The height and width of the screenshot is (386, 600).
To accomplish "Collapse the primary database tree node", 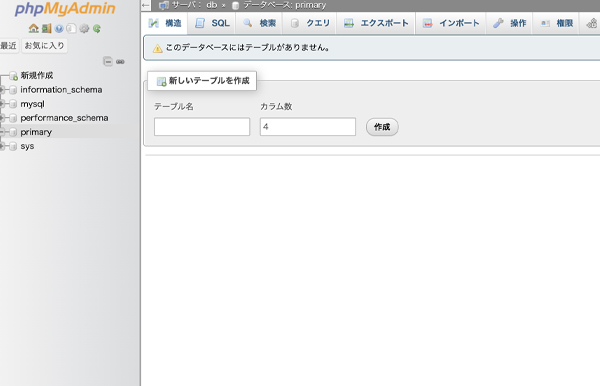I will pos(2,132).
